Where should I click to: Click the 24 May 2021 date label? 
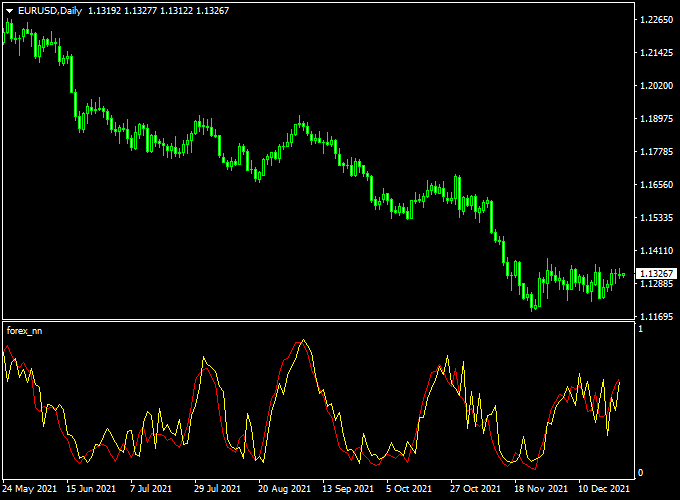pyautogui.click(x=29, y=489)
